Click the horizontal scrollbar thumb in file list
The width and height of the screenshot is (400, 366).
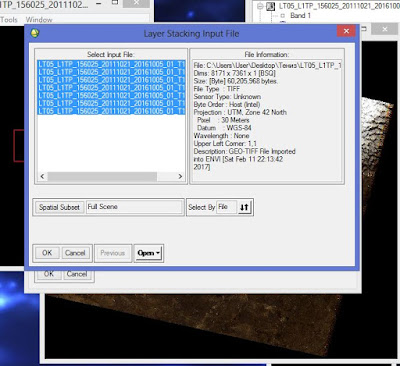(x=102, y=176)
